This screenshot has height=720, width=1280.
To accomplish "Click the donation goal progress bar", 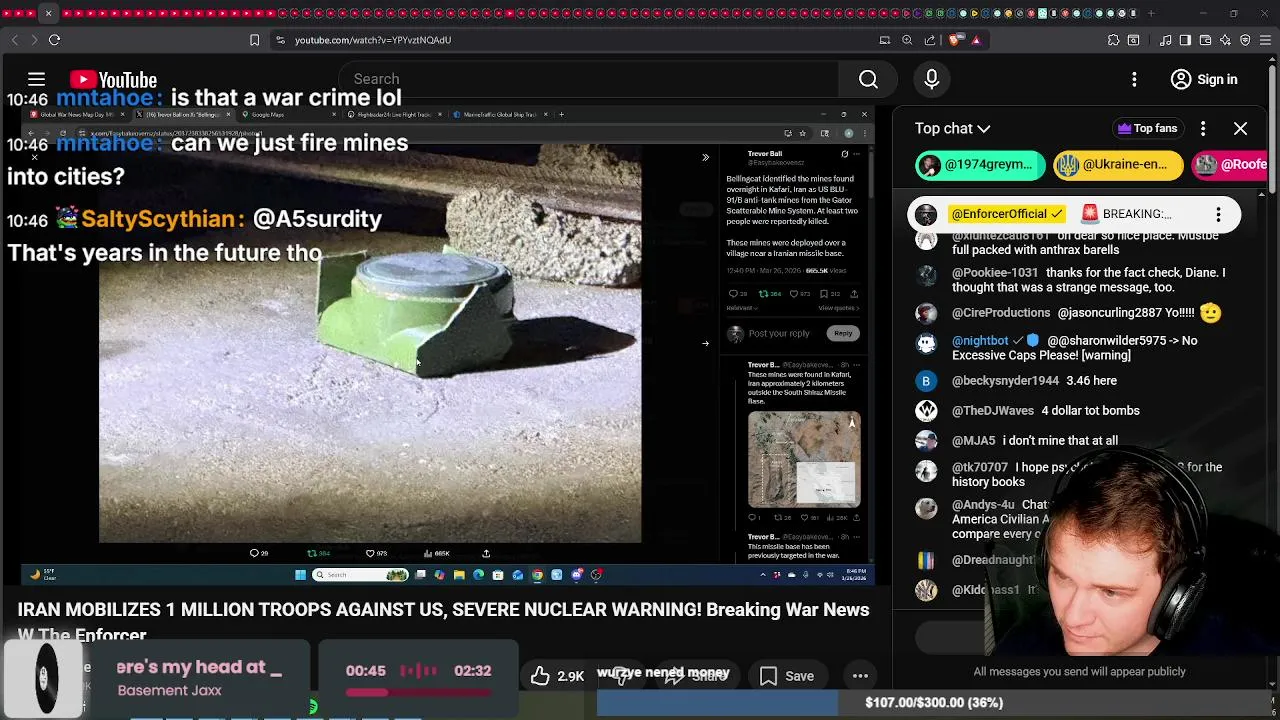I will (933, 703).
